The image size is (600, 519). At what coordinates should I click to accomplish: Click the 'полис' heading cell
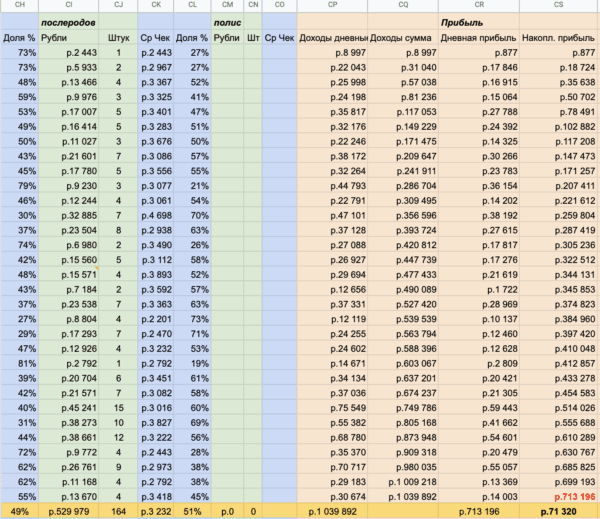(x=227, y=23)
